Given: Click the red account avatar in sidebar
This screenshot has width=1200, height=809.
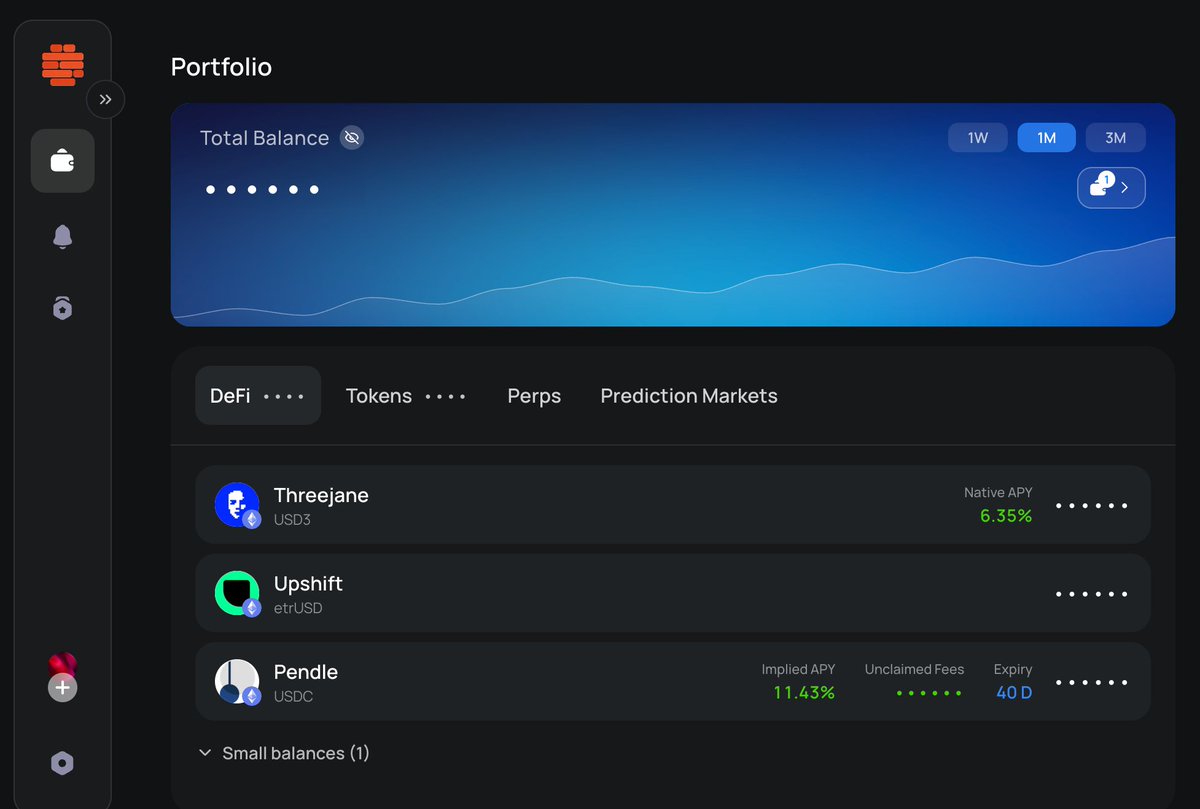Looking at the screenshot, I should (x=63, y=665).
